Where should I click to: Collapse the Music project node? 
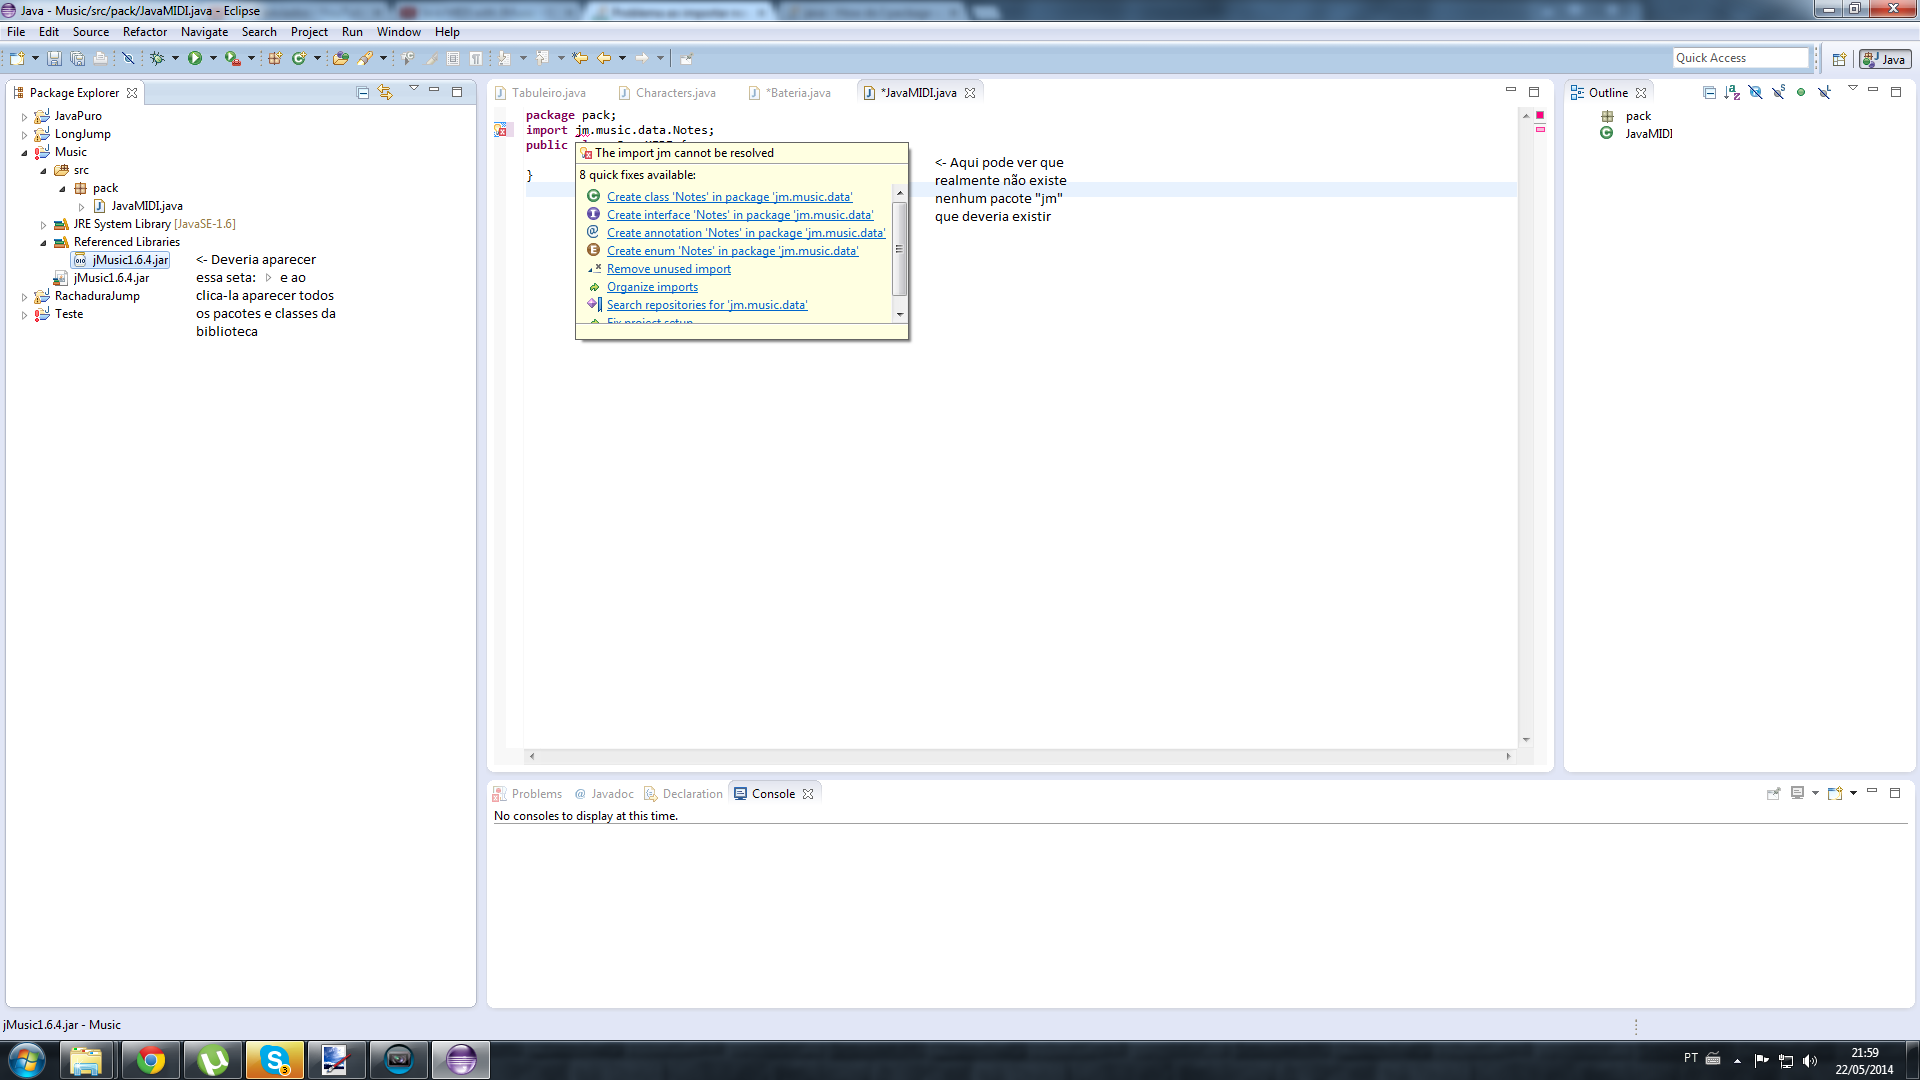point(25,153)
